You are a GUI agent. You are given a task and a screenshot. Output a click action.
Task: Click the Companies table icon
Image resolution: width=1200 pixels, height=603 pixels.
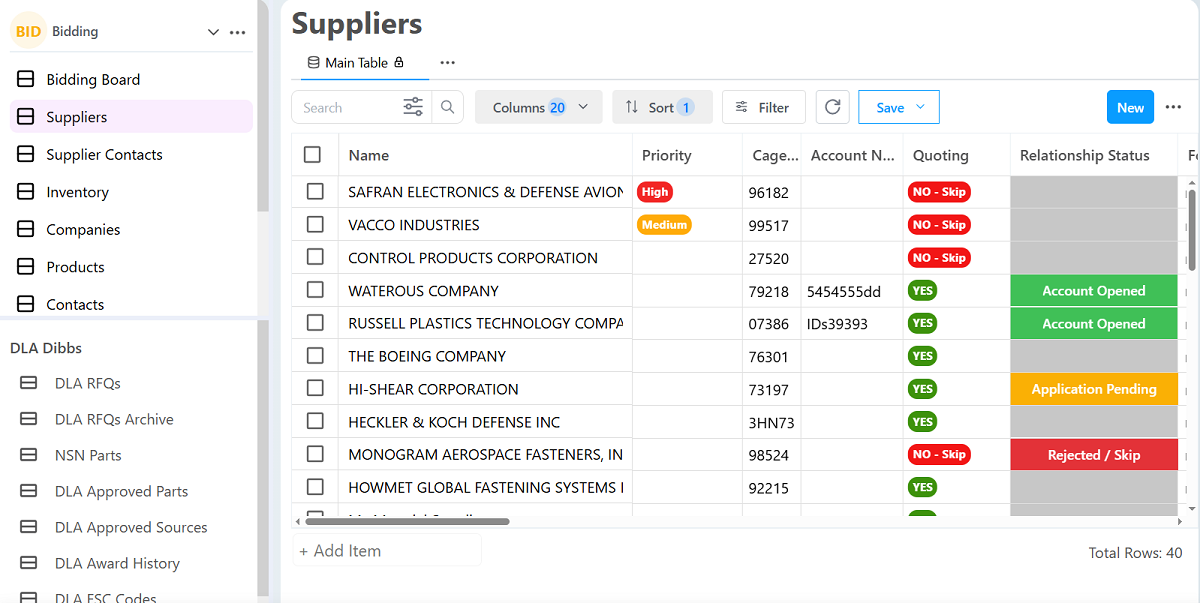click(26, 229)
